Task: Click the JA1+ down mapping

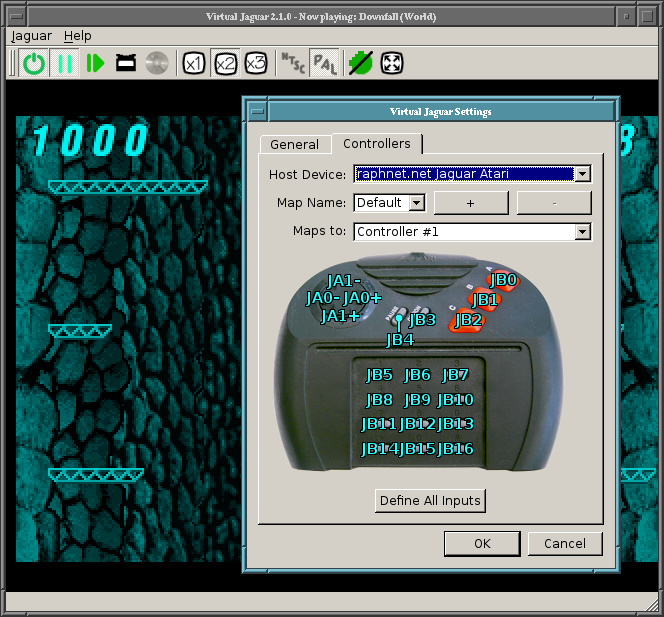Action: tap(340, 316)
